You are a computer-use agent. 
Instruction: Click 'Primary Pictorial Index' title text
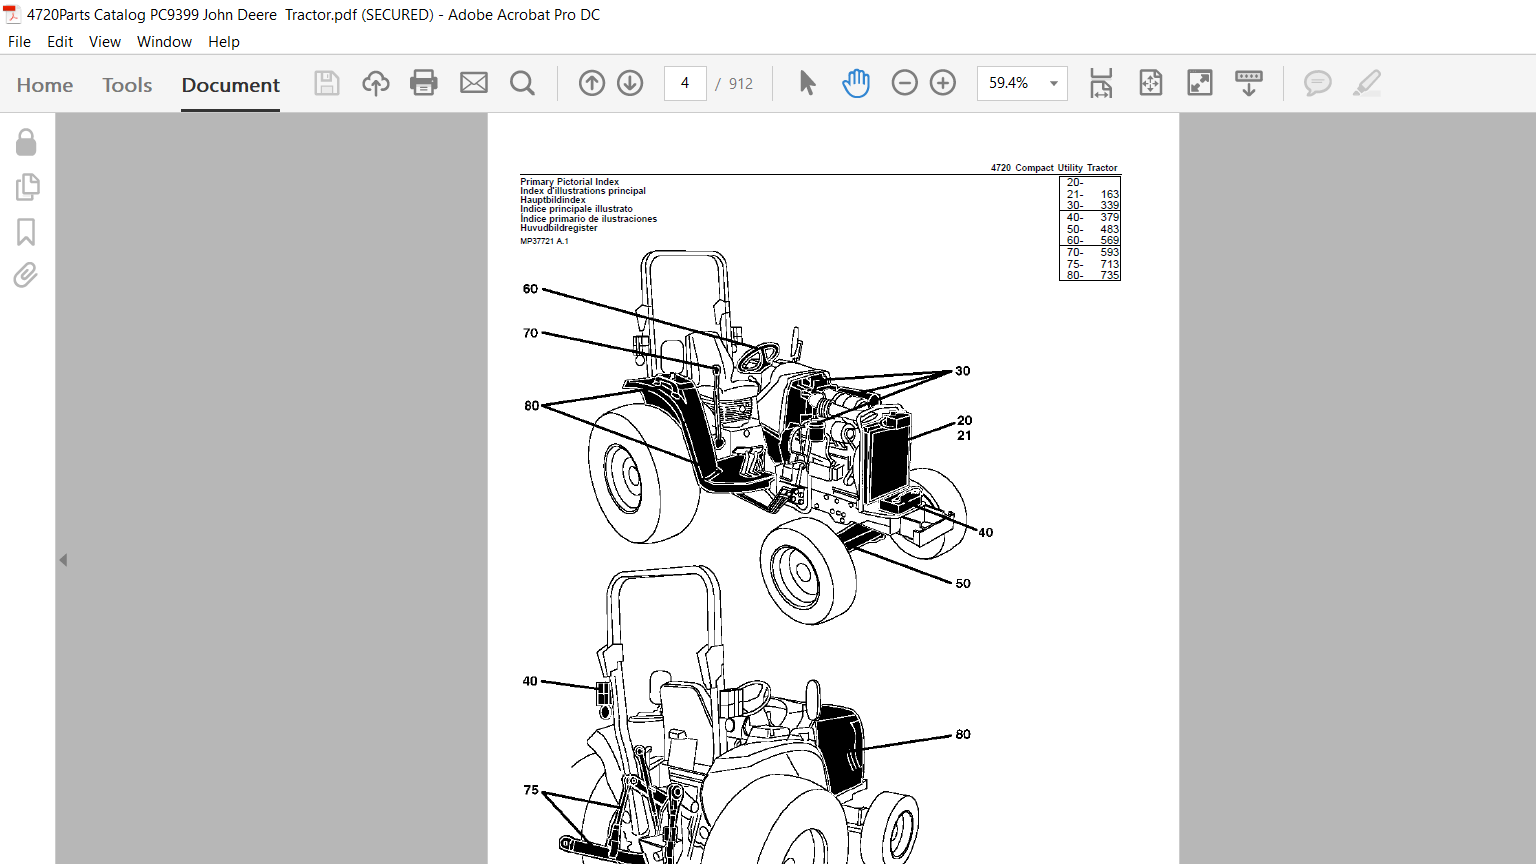[x=569, y=182]
